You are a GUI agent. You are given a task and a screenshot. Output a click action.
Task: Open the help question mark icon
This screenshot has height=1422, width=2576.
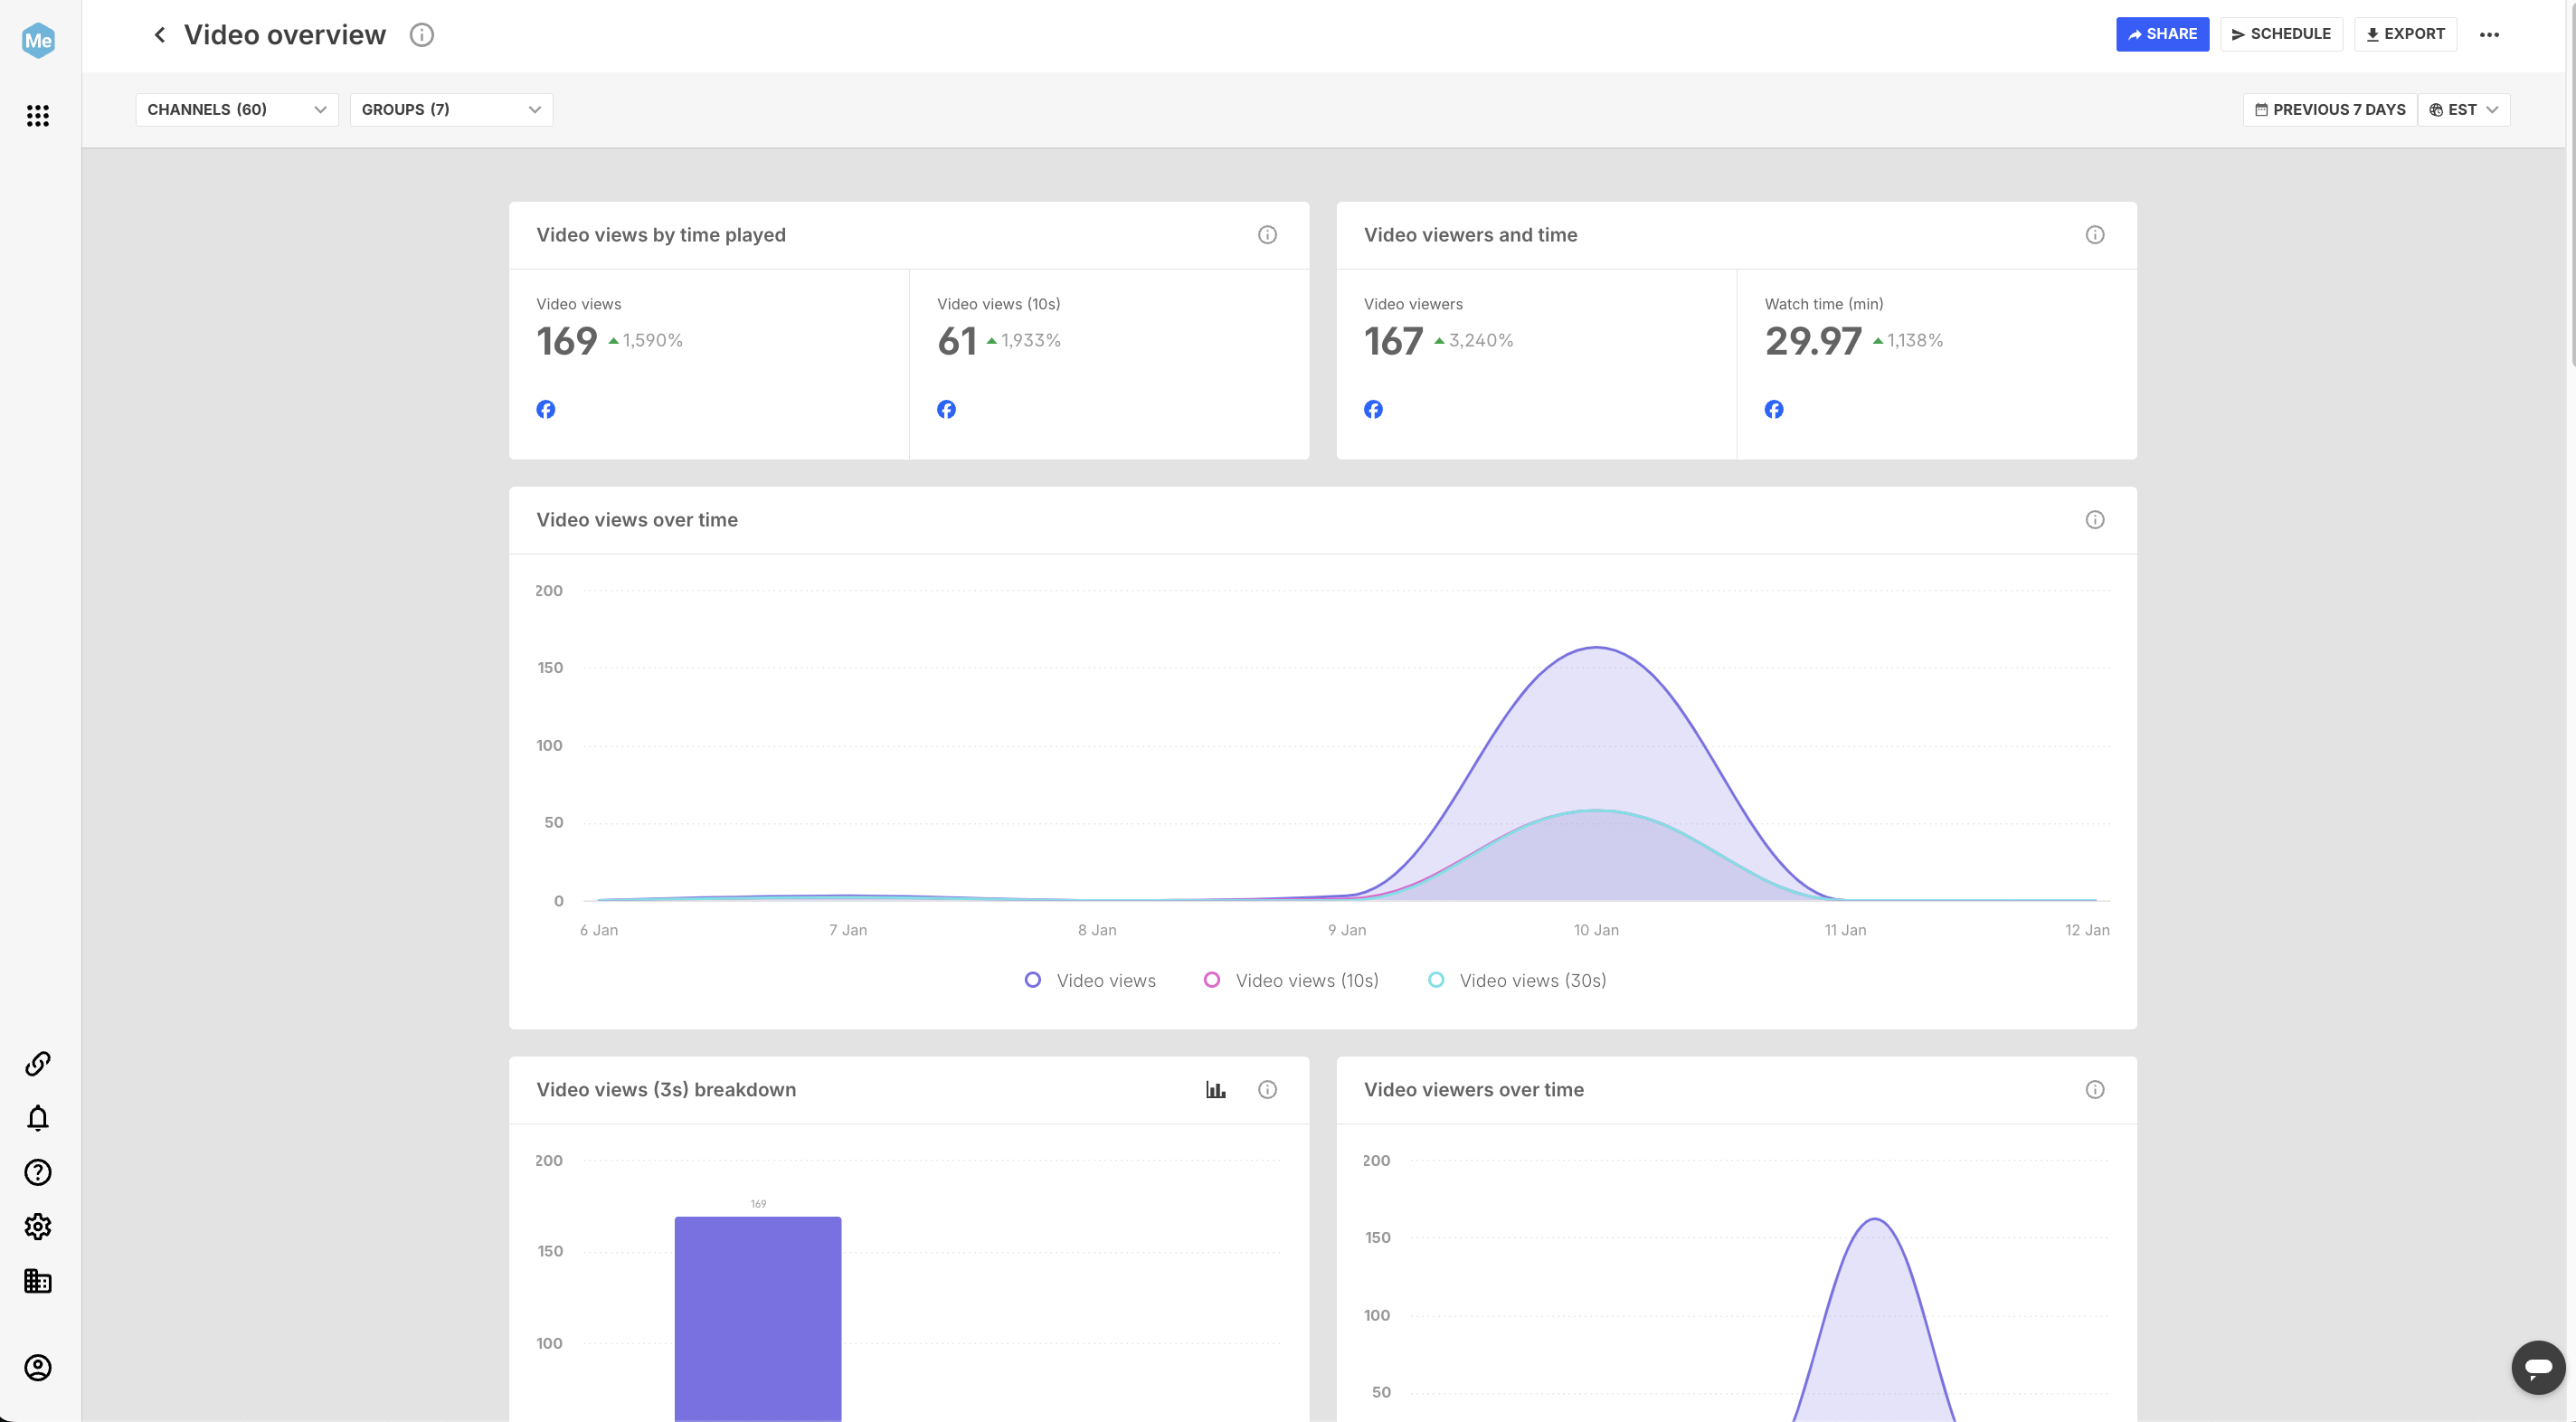click(38, 1172)
